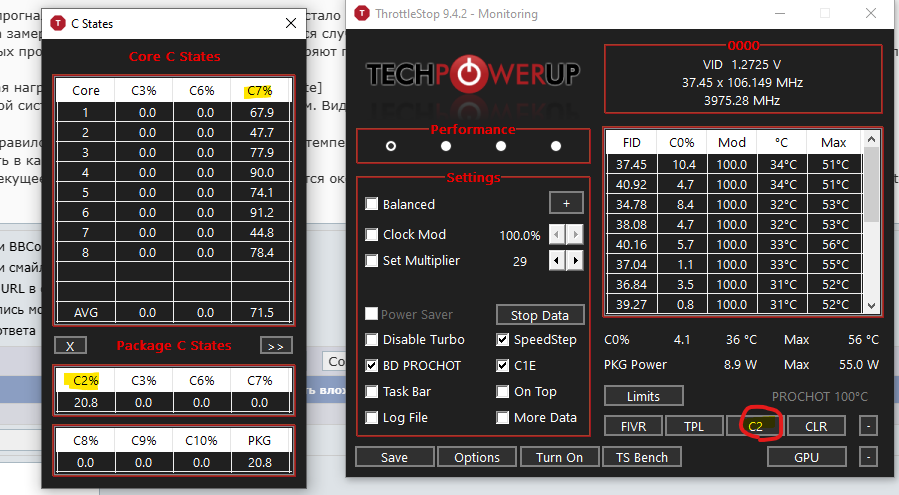The height and width of the screenshot is (495, 899).
Task: Click the Save button
Action: (x=394, y=457)
